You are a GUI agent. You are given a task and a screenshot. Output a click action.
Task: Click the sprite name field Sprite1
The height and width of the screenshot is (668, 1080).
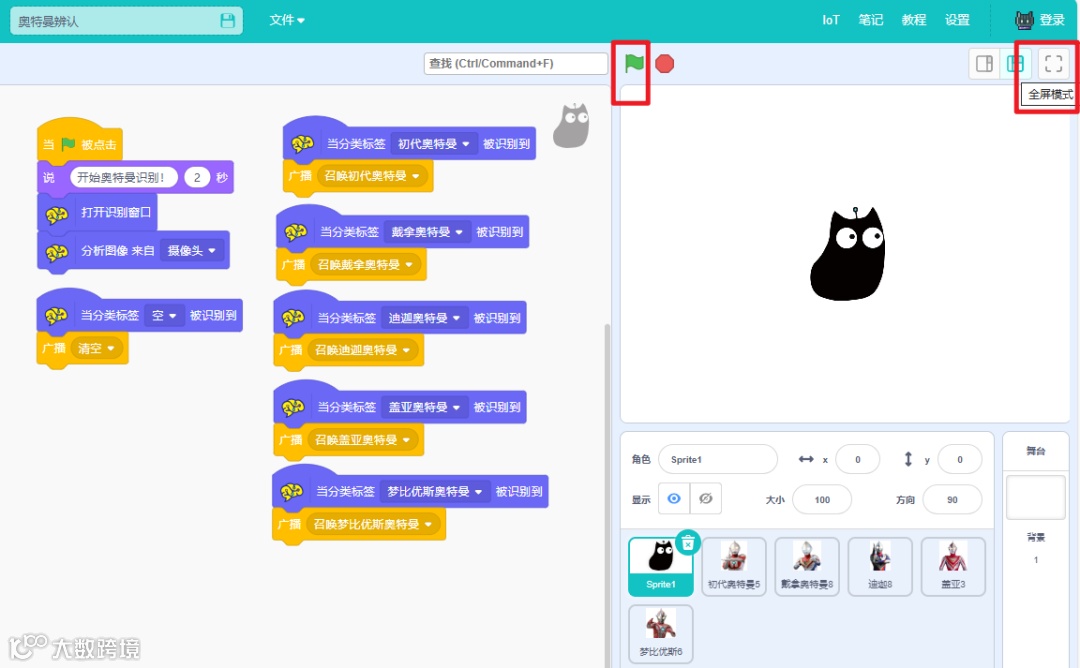[718, 459]
